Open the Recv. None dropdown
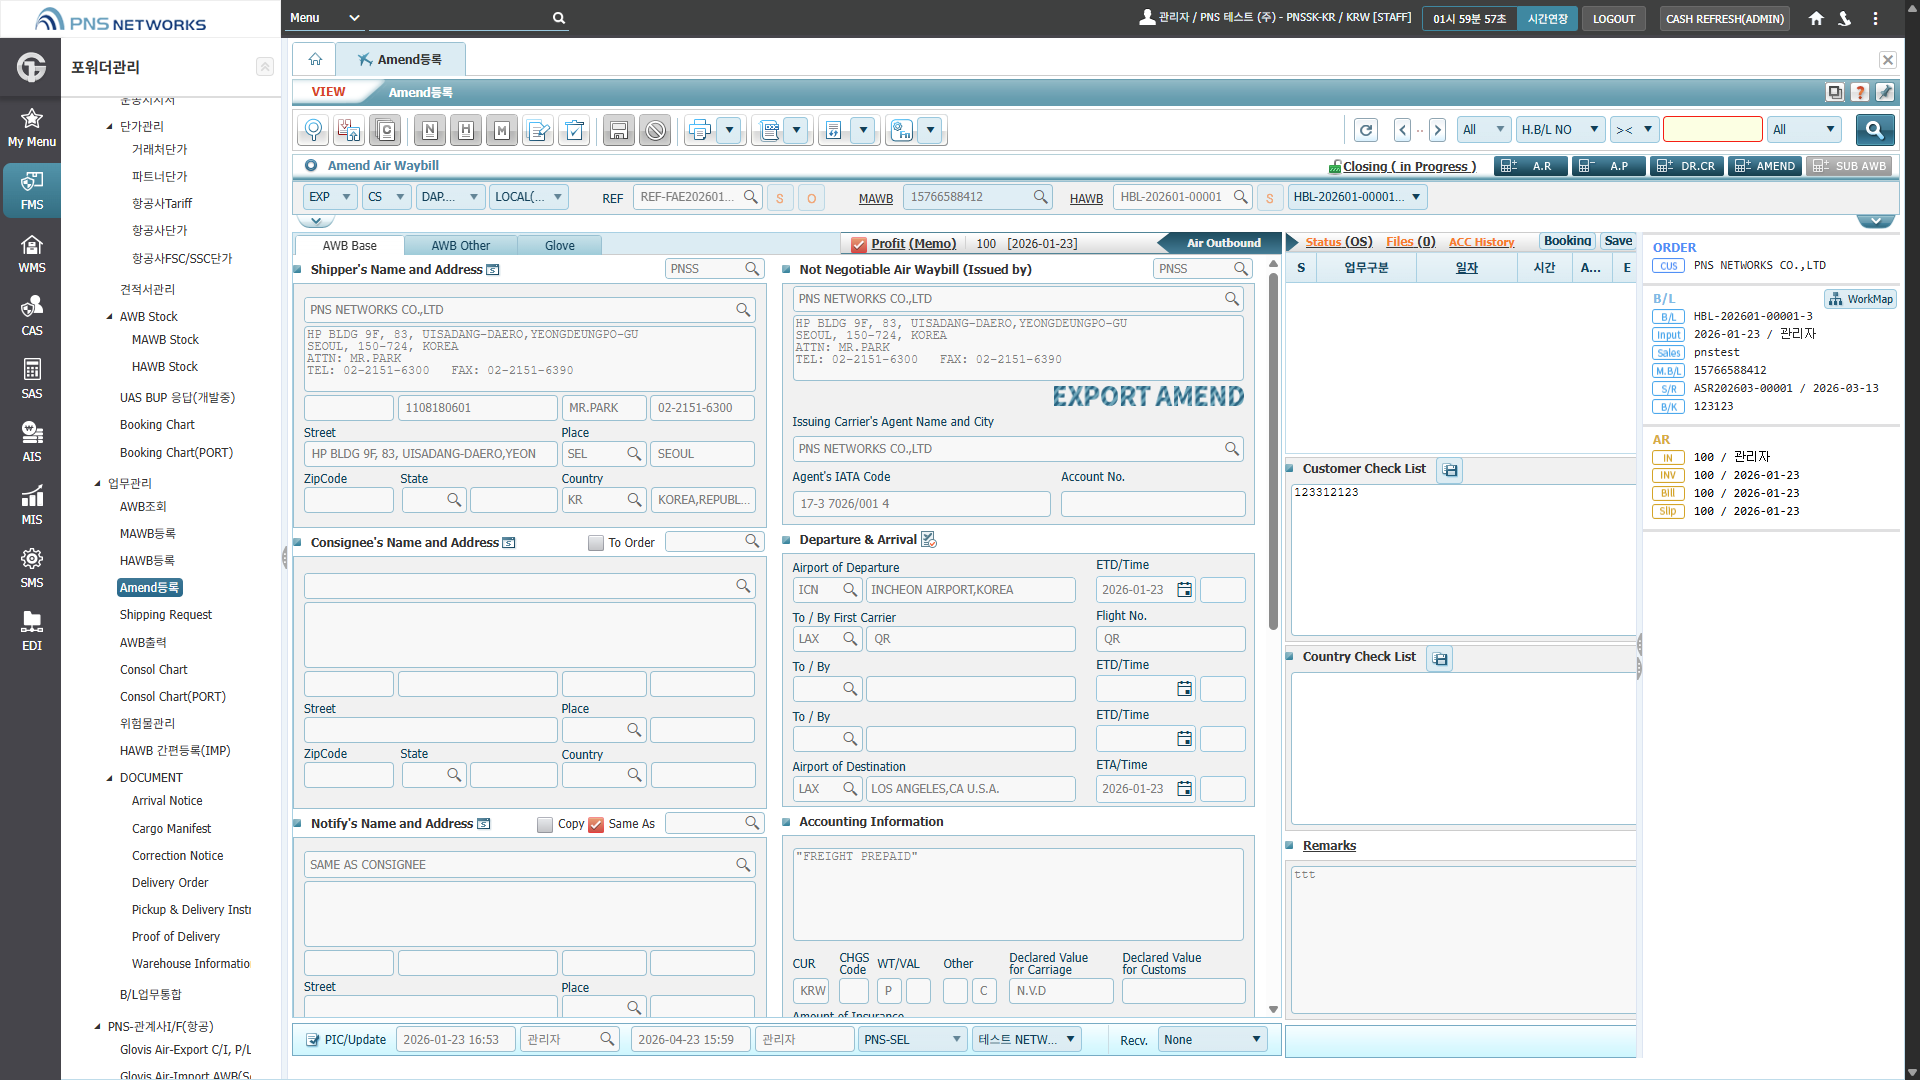 pos(1212,1040)
